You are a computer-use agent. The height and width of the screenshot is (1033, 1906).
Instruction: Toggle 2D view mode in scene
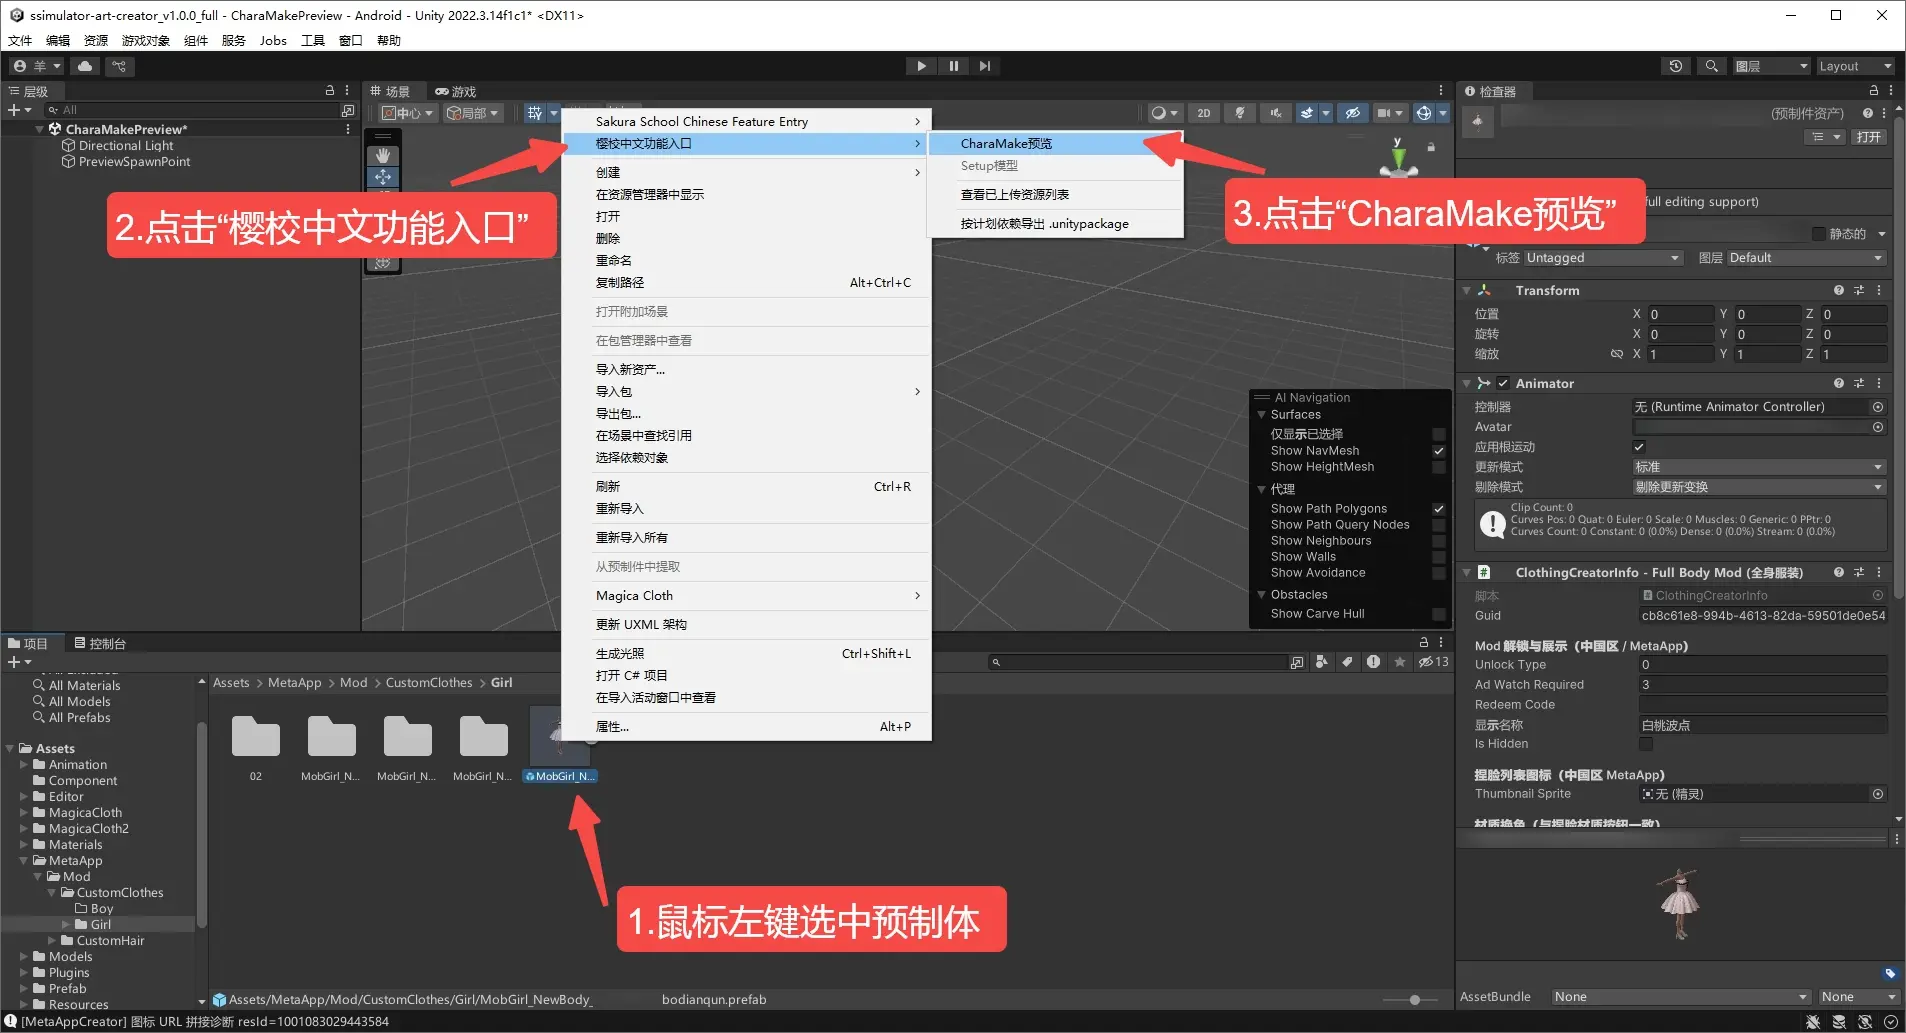tap(1204, 113)
